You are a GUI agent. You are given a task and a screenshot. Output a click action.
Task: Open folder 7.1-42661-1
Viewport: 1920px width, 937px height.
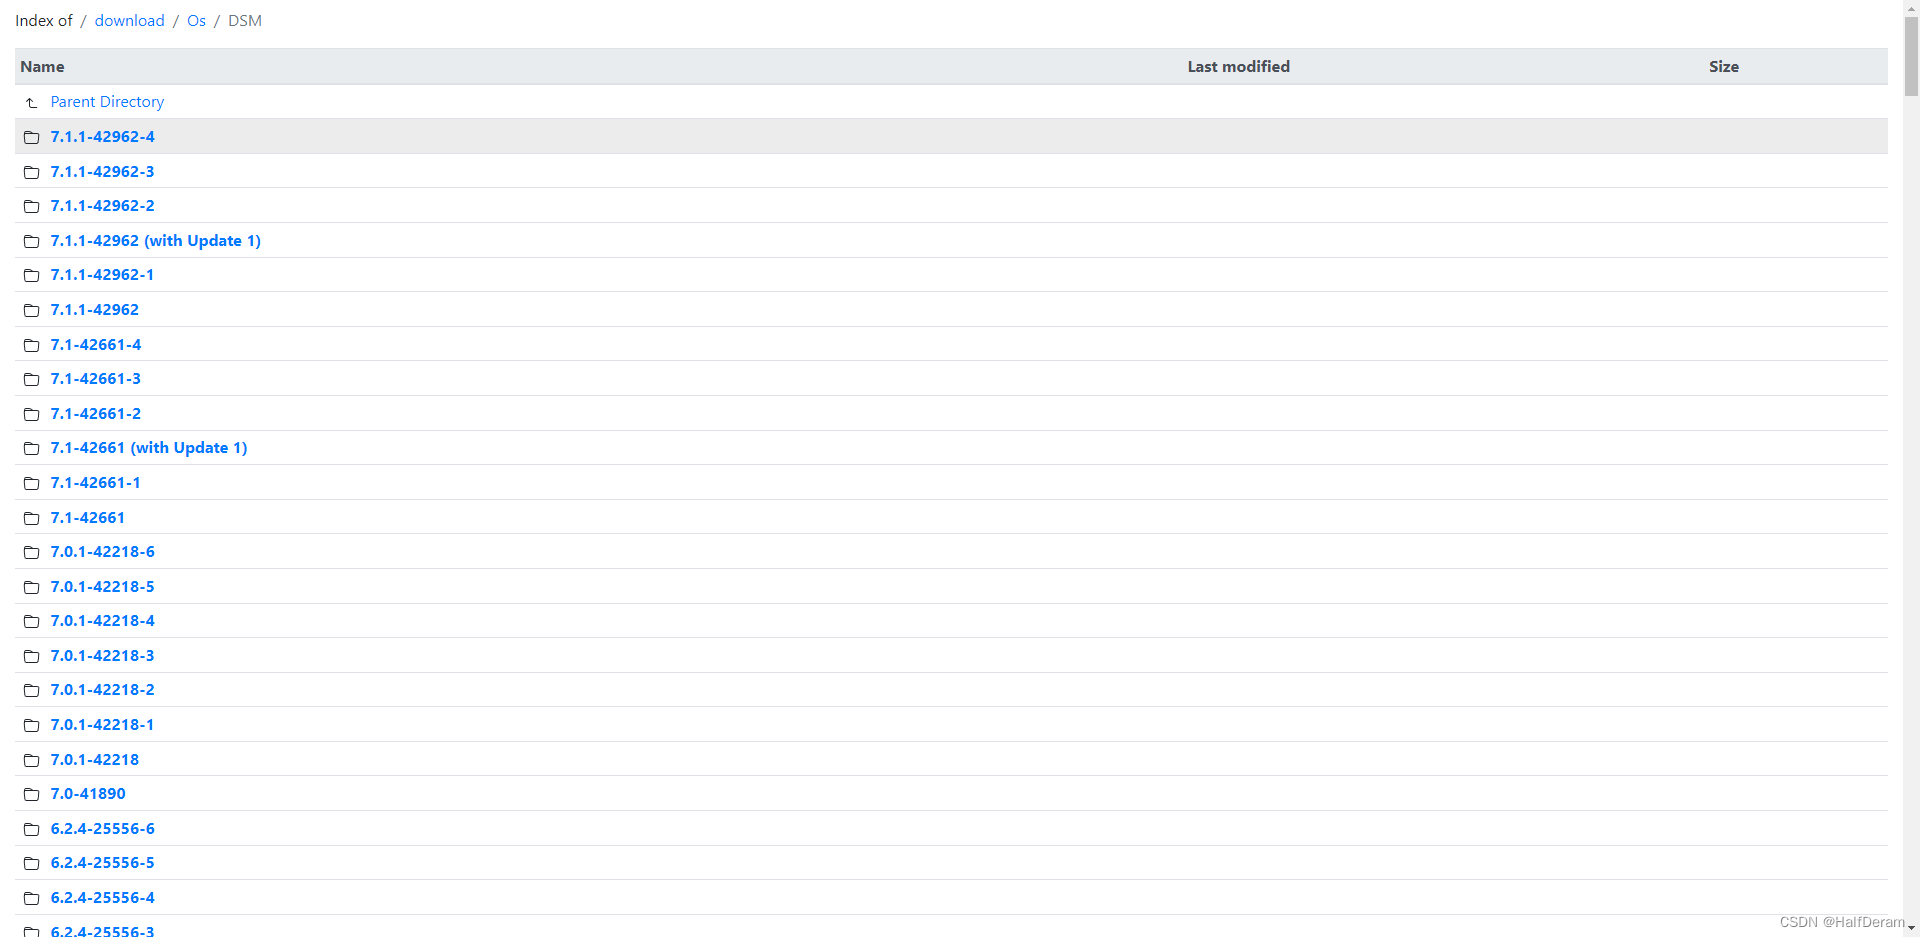point(96,483)
